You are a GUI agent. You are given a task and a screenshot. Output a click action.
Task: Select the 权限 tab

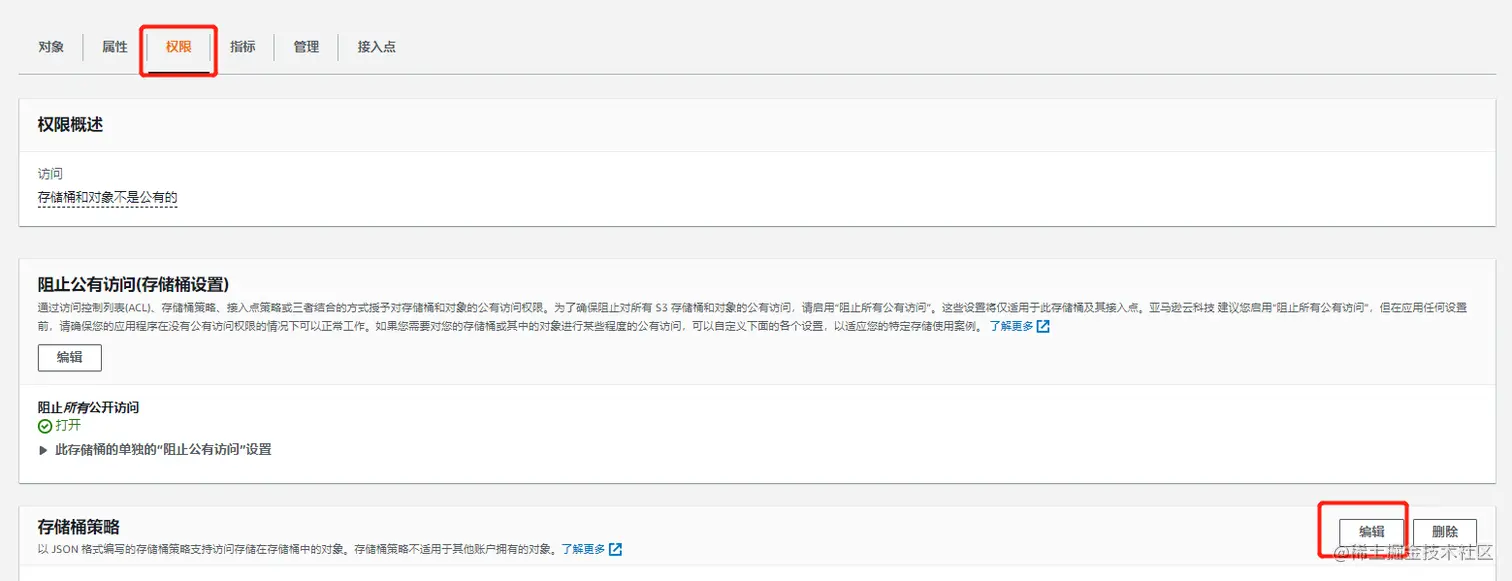[177, 46]
